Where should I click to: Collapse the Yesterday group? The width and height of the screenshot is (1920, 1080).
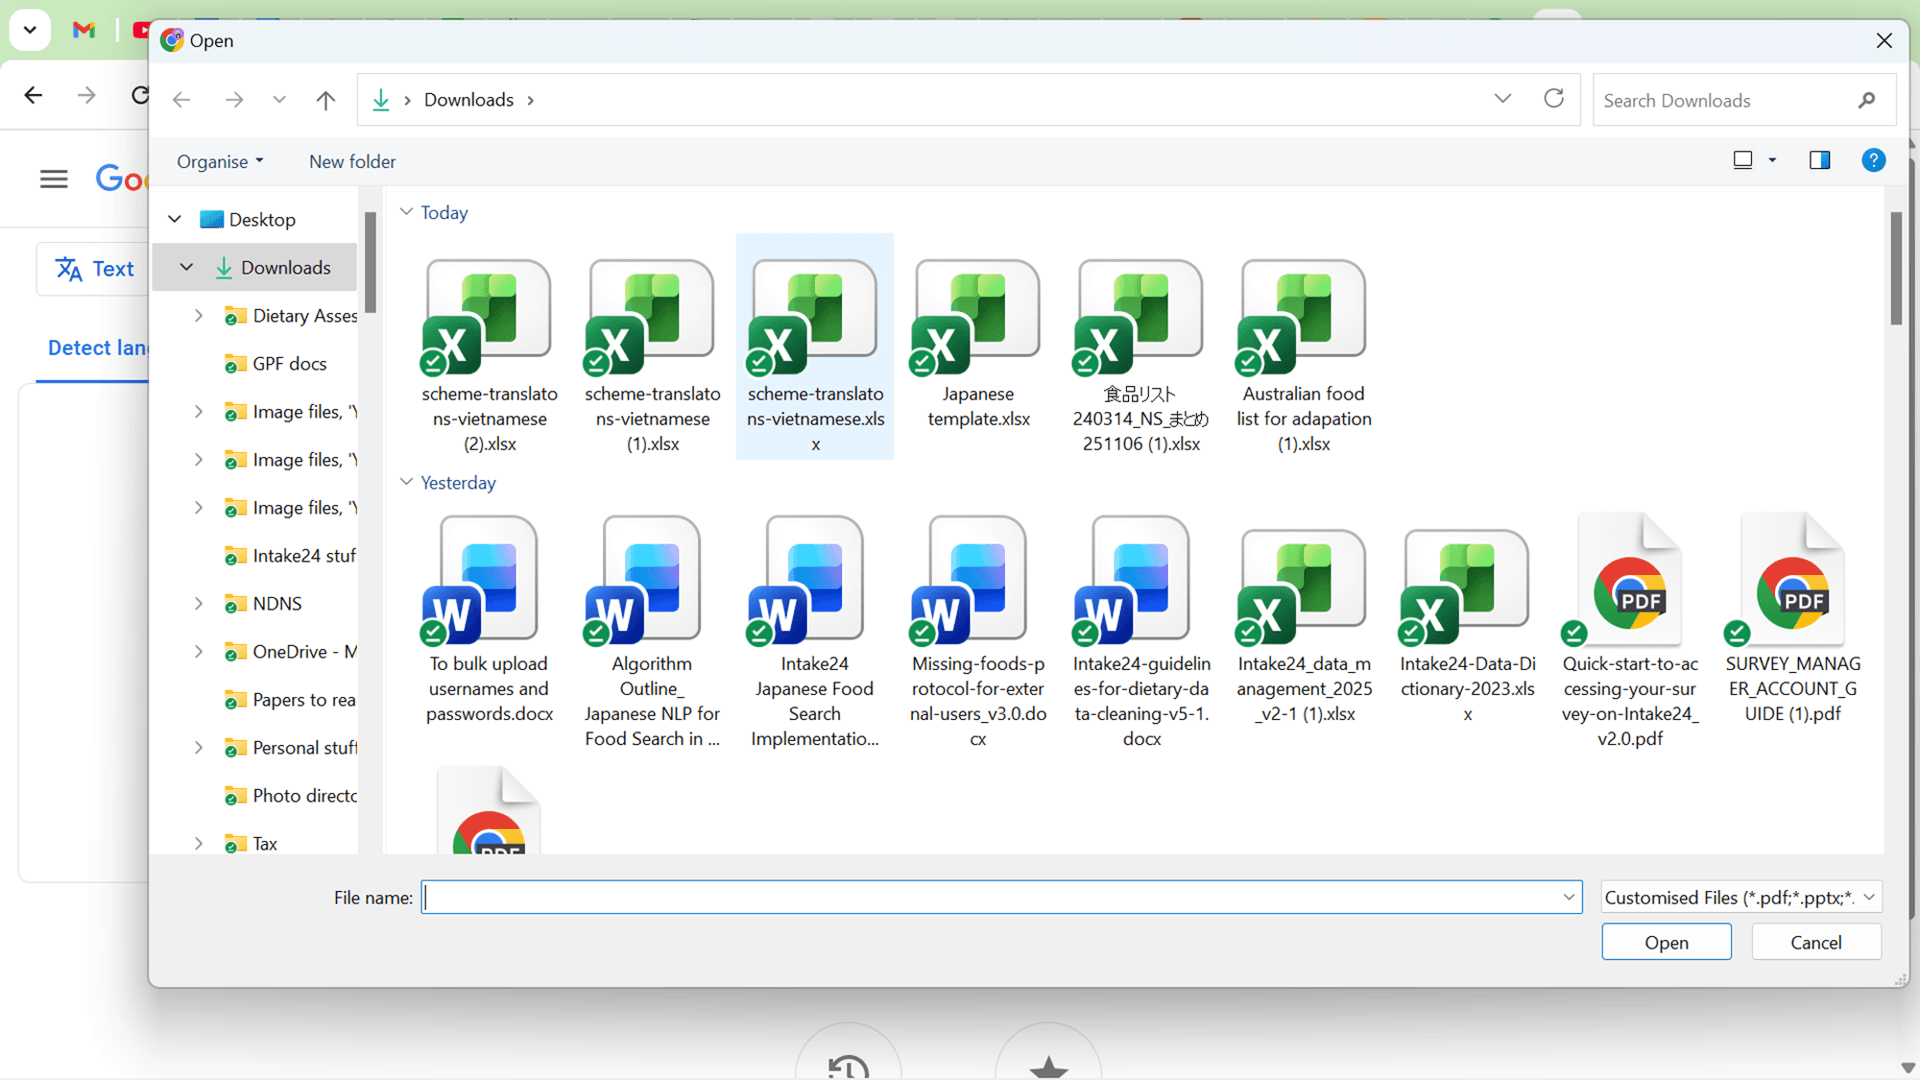click(x=406, y=482)
